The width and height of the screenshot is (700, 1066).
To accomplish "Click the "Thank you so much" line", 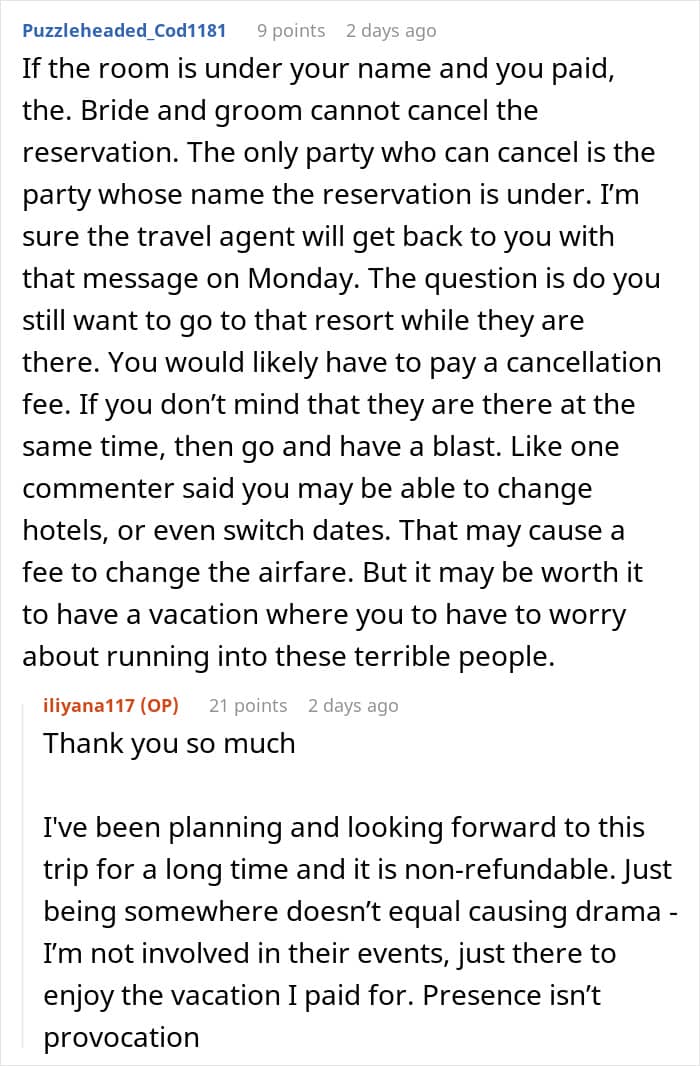I will tap(169, 743).
